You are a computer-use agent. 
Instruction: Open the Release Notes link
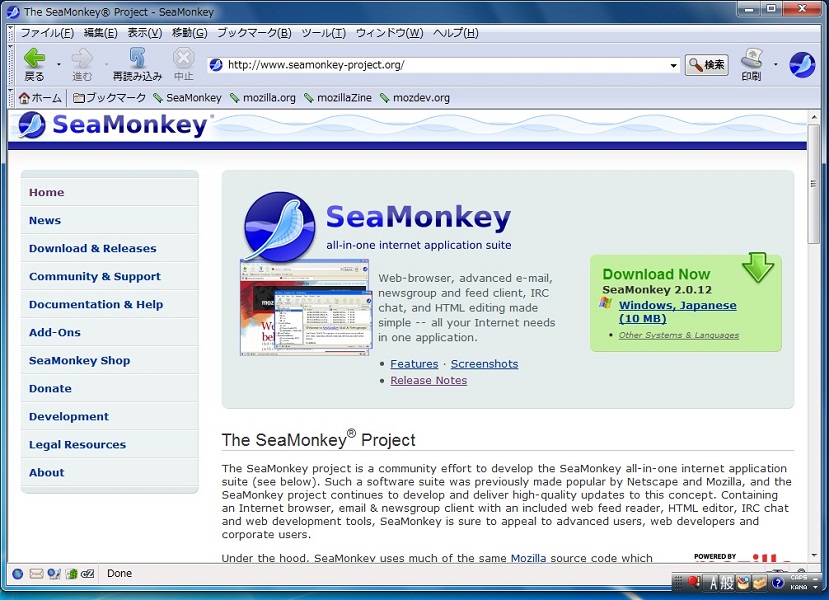click(428, 380)
